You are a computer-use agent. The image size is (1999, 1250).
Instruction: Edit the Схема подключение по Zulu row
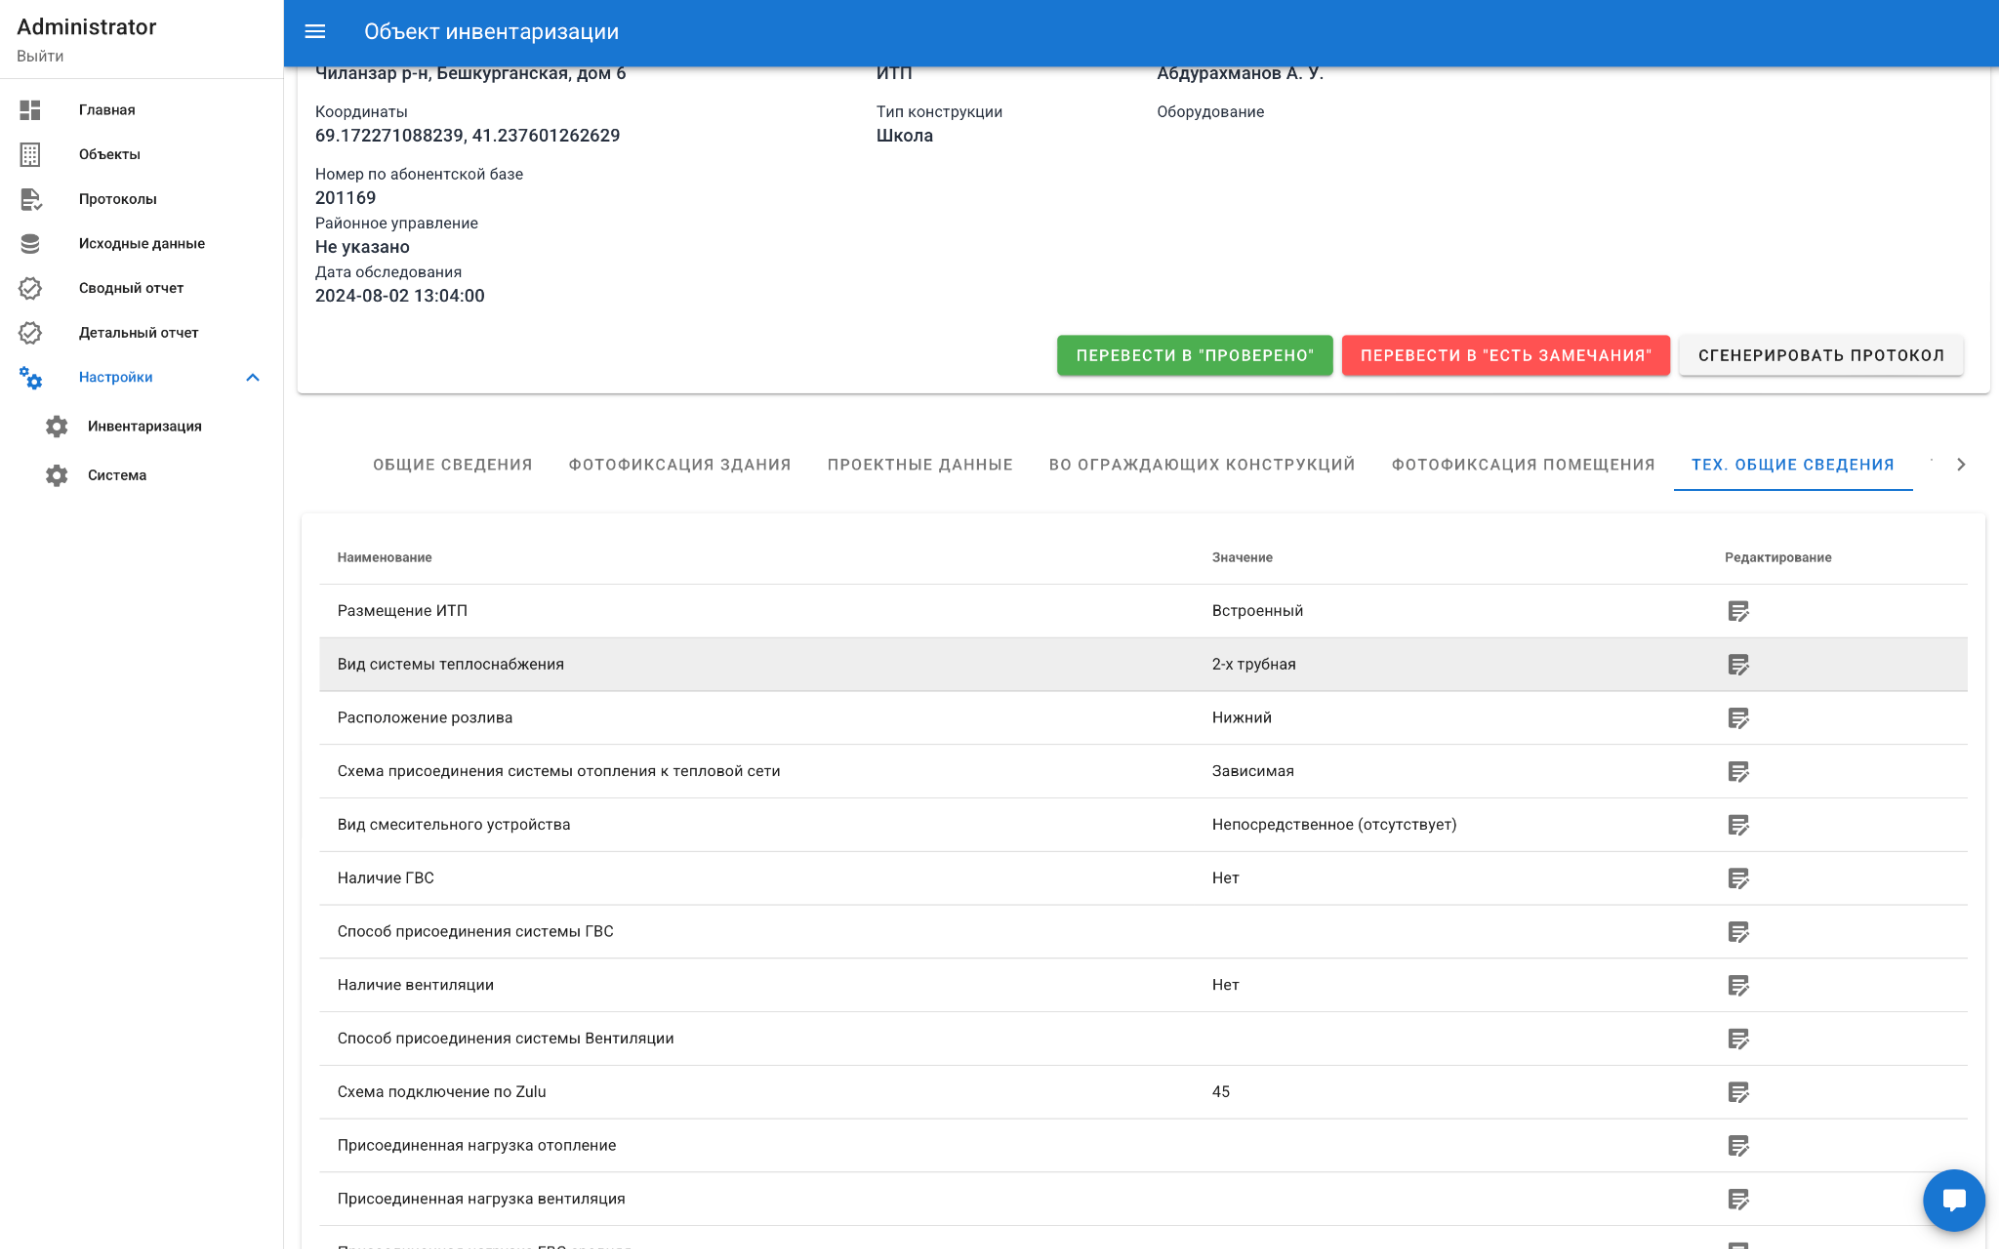1738,1092
